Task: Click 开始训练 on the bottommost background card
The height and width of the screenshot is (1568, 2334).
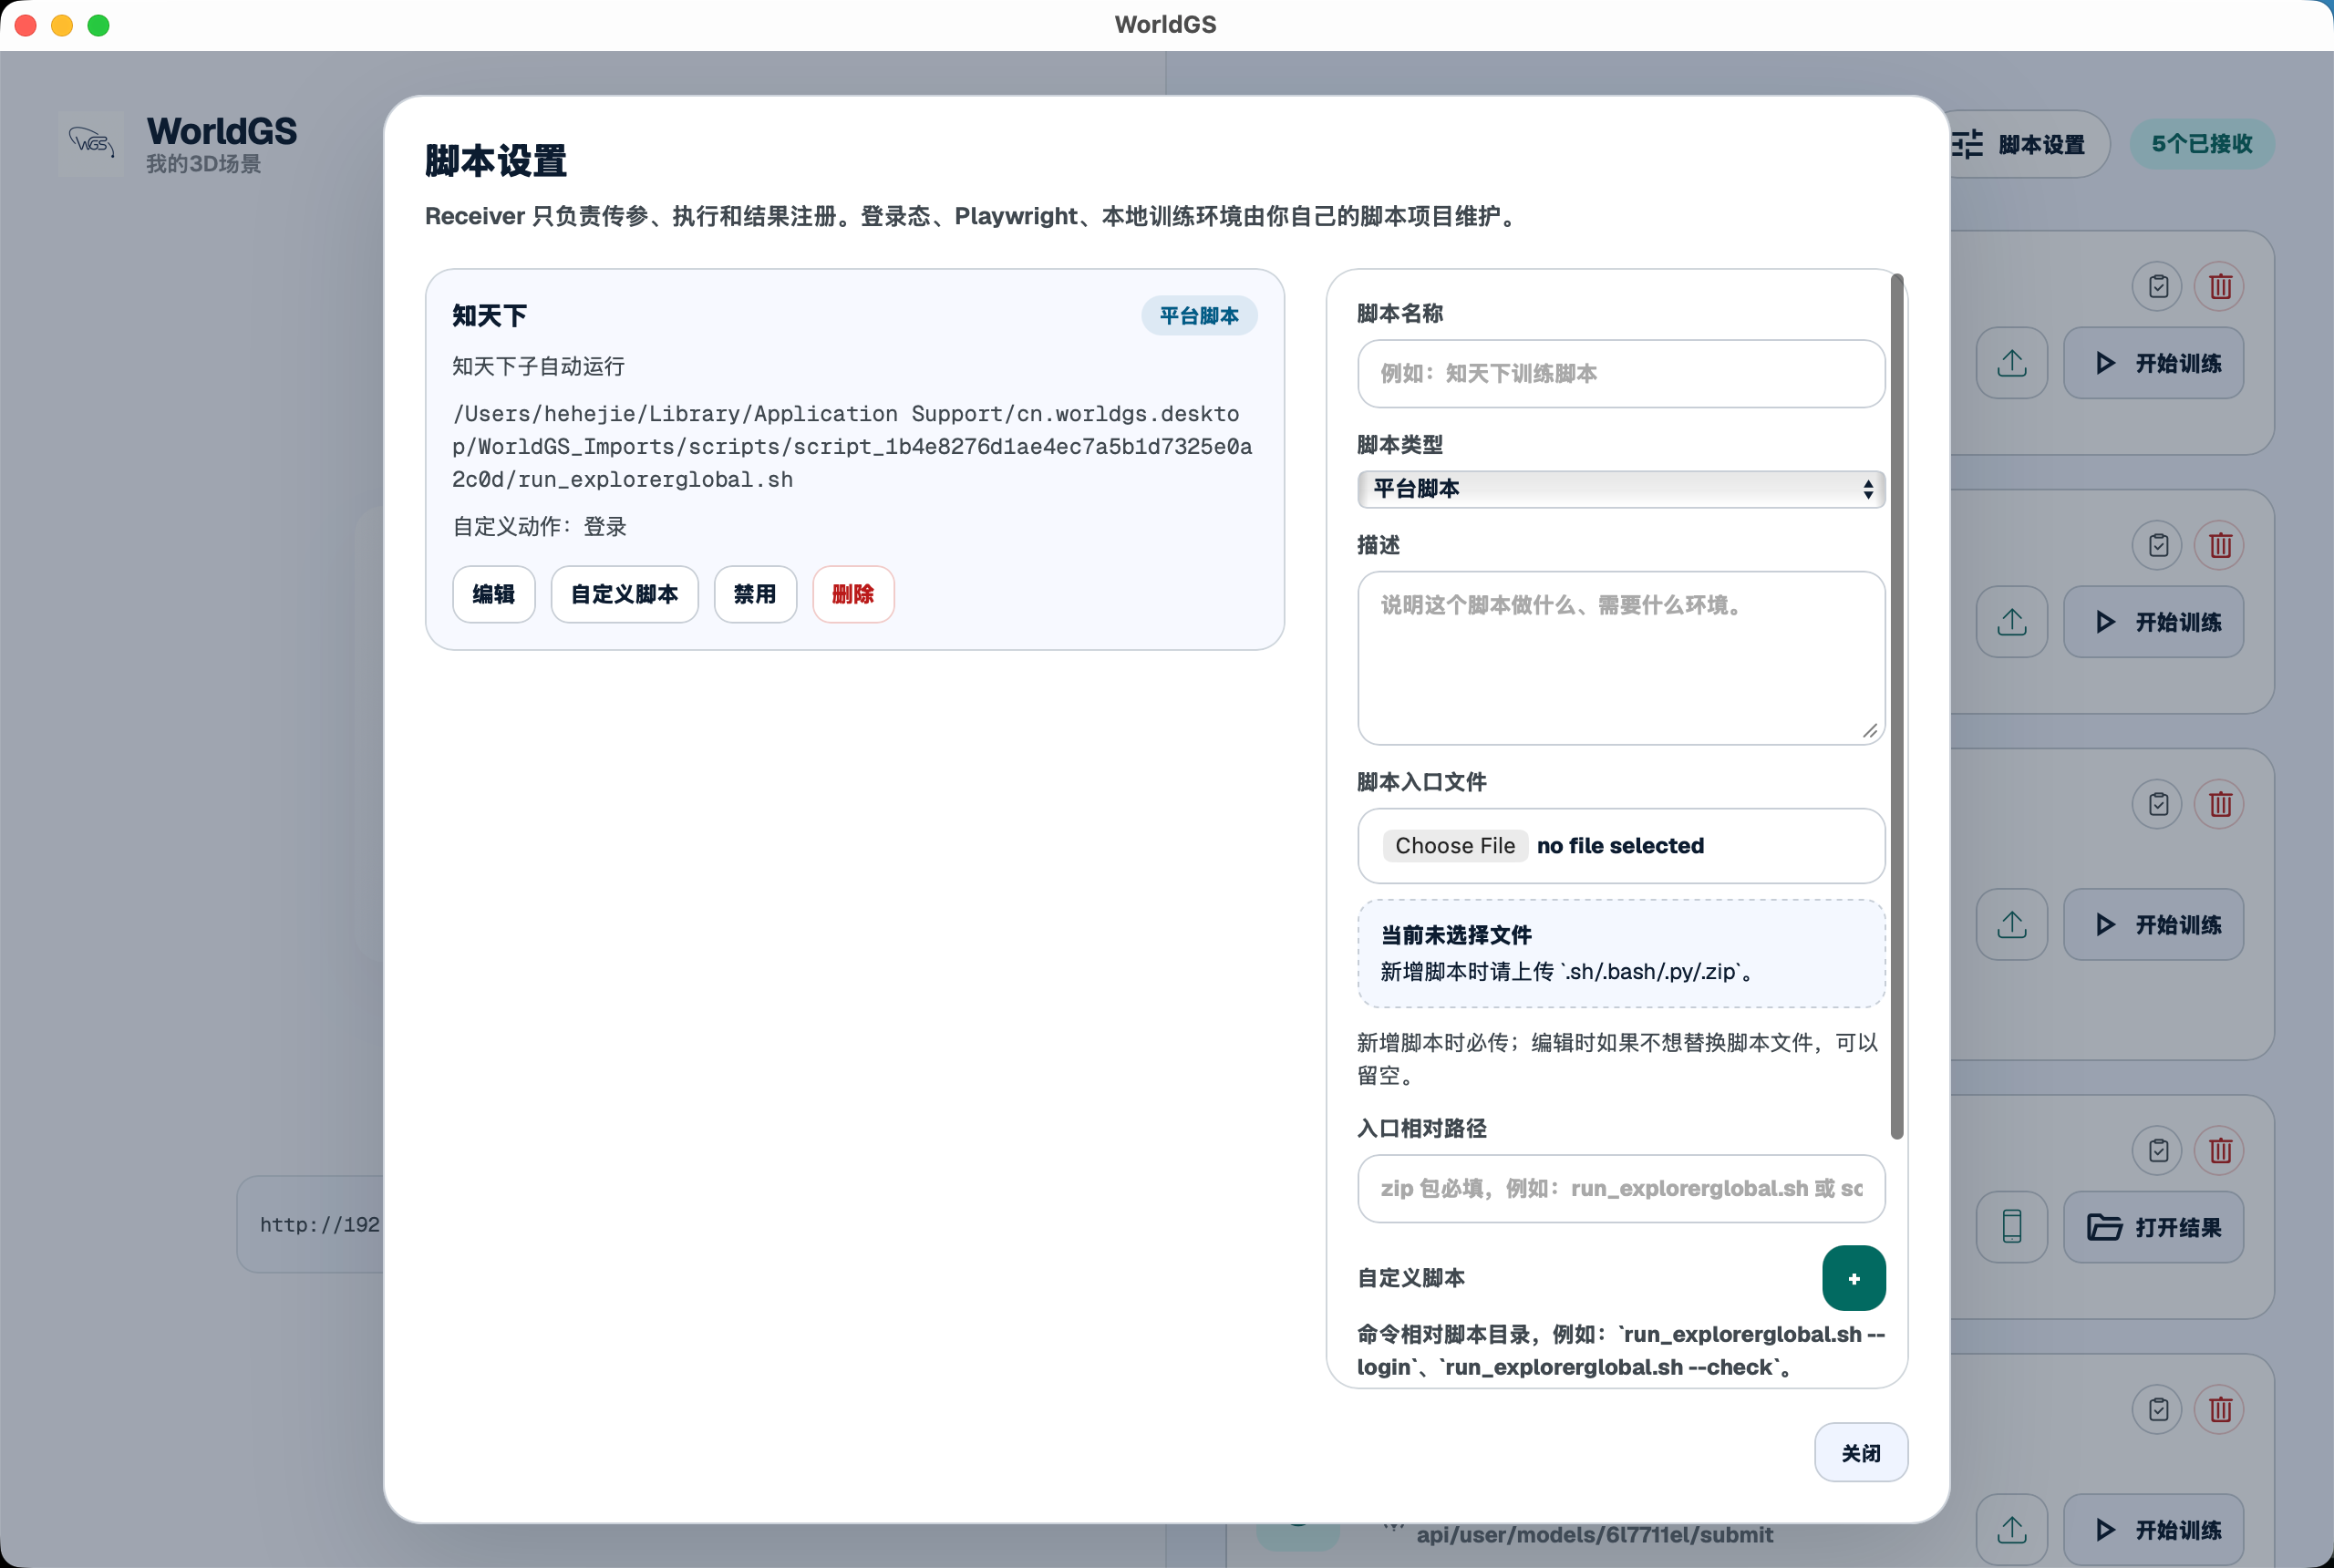Action: [x=2153, y=1530]
